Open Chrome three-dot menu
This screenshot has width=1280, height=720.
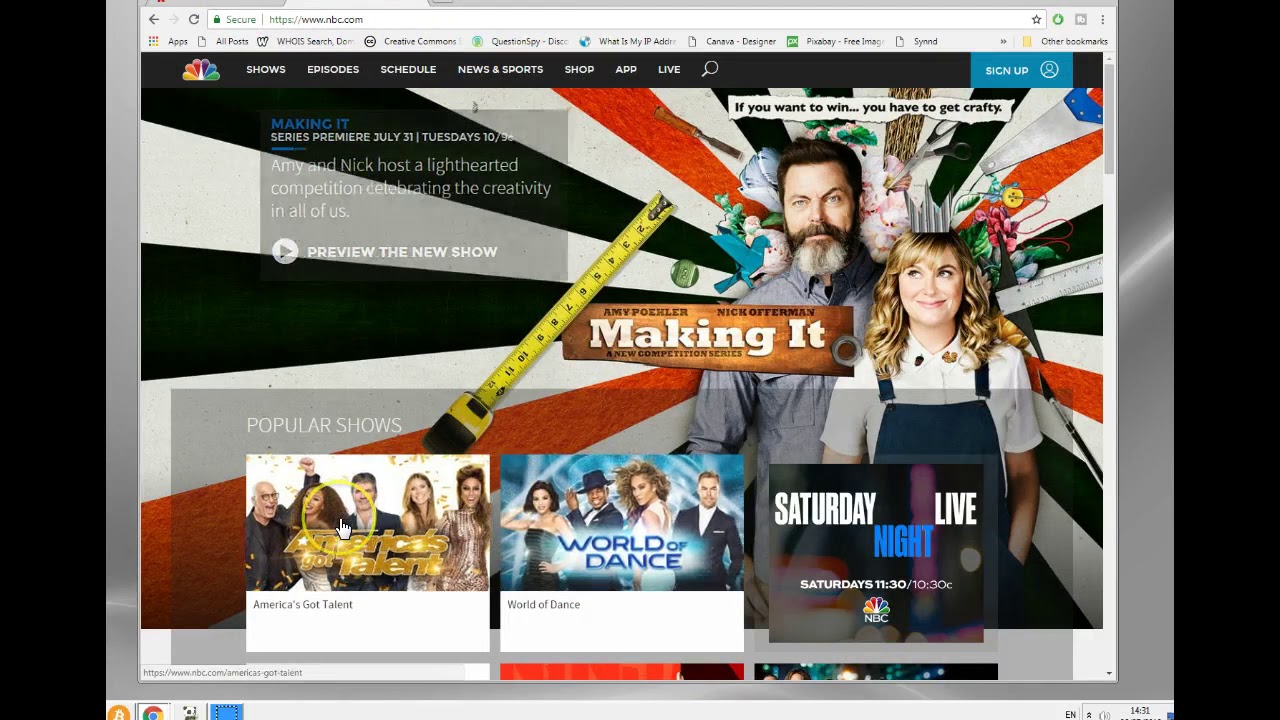point(1103,19)
